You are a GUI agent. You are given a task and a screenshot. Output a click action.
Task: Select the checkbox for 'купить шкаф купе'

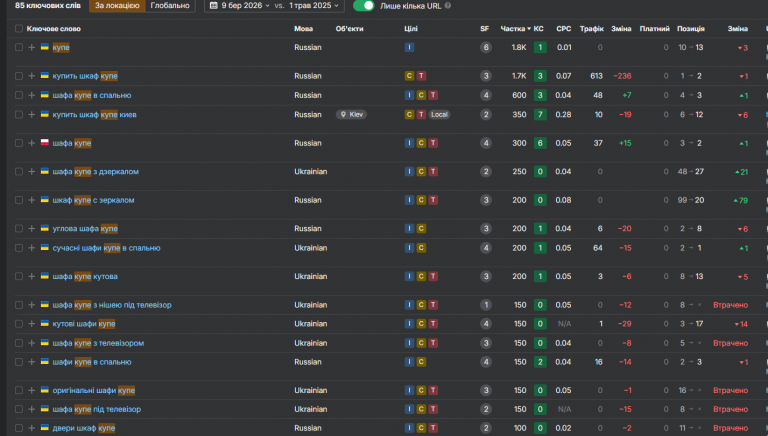[19, 76]
